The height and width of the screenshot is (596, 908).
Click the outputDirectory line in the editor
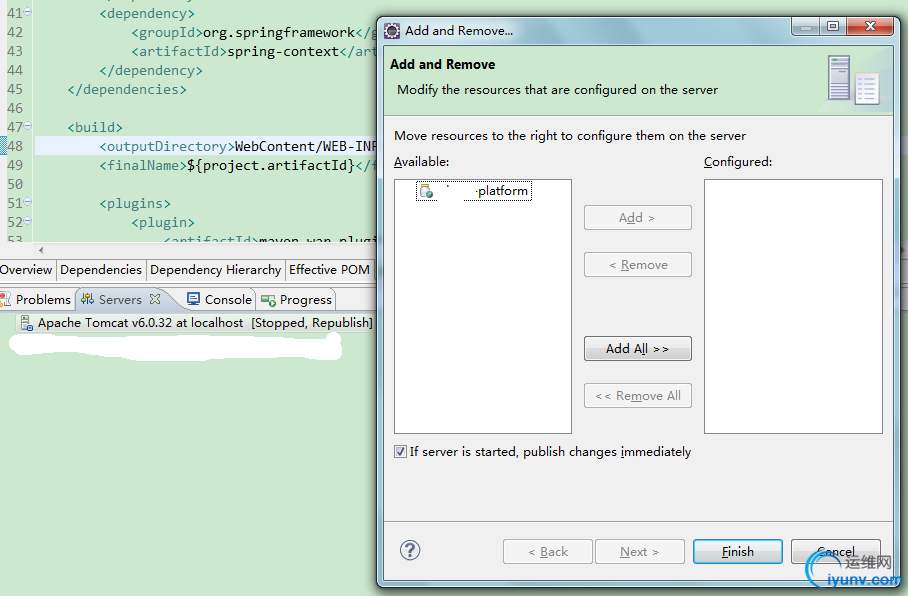tap(206, 147)
